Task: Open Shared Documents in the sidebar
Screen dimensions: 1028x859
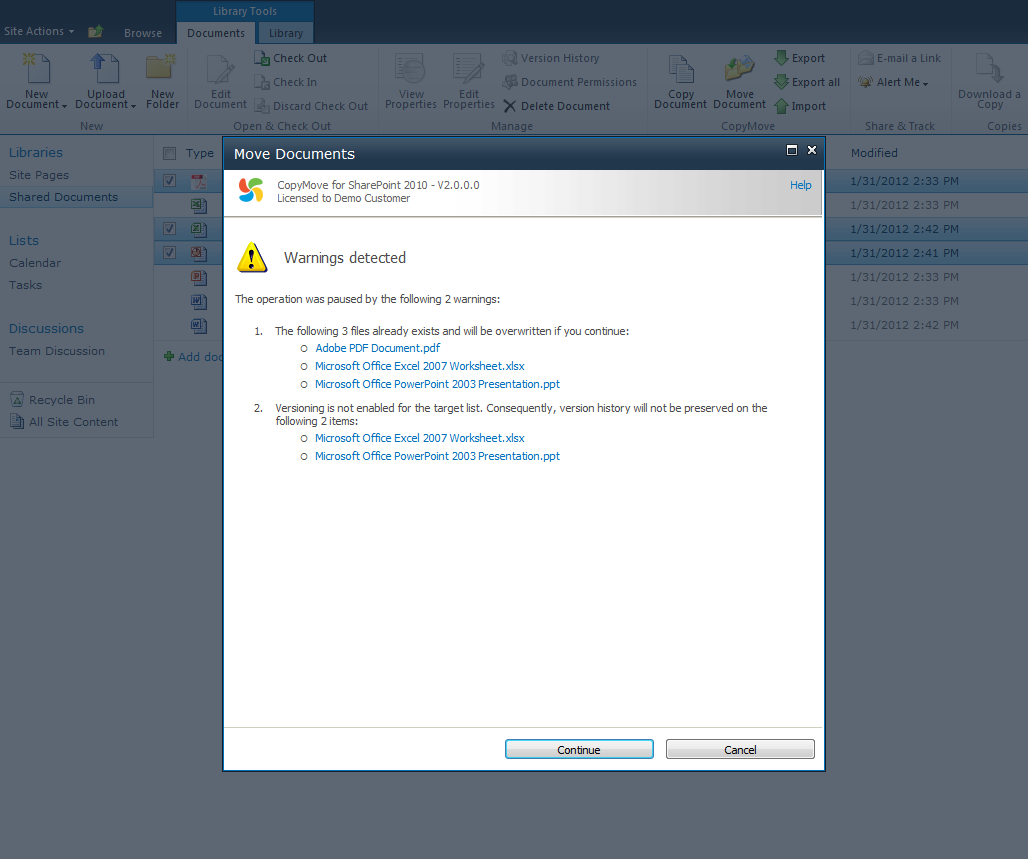Action: tap(64, 197)
